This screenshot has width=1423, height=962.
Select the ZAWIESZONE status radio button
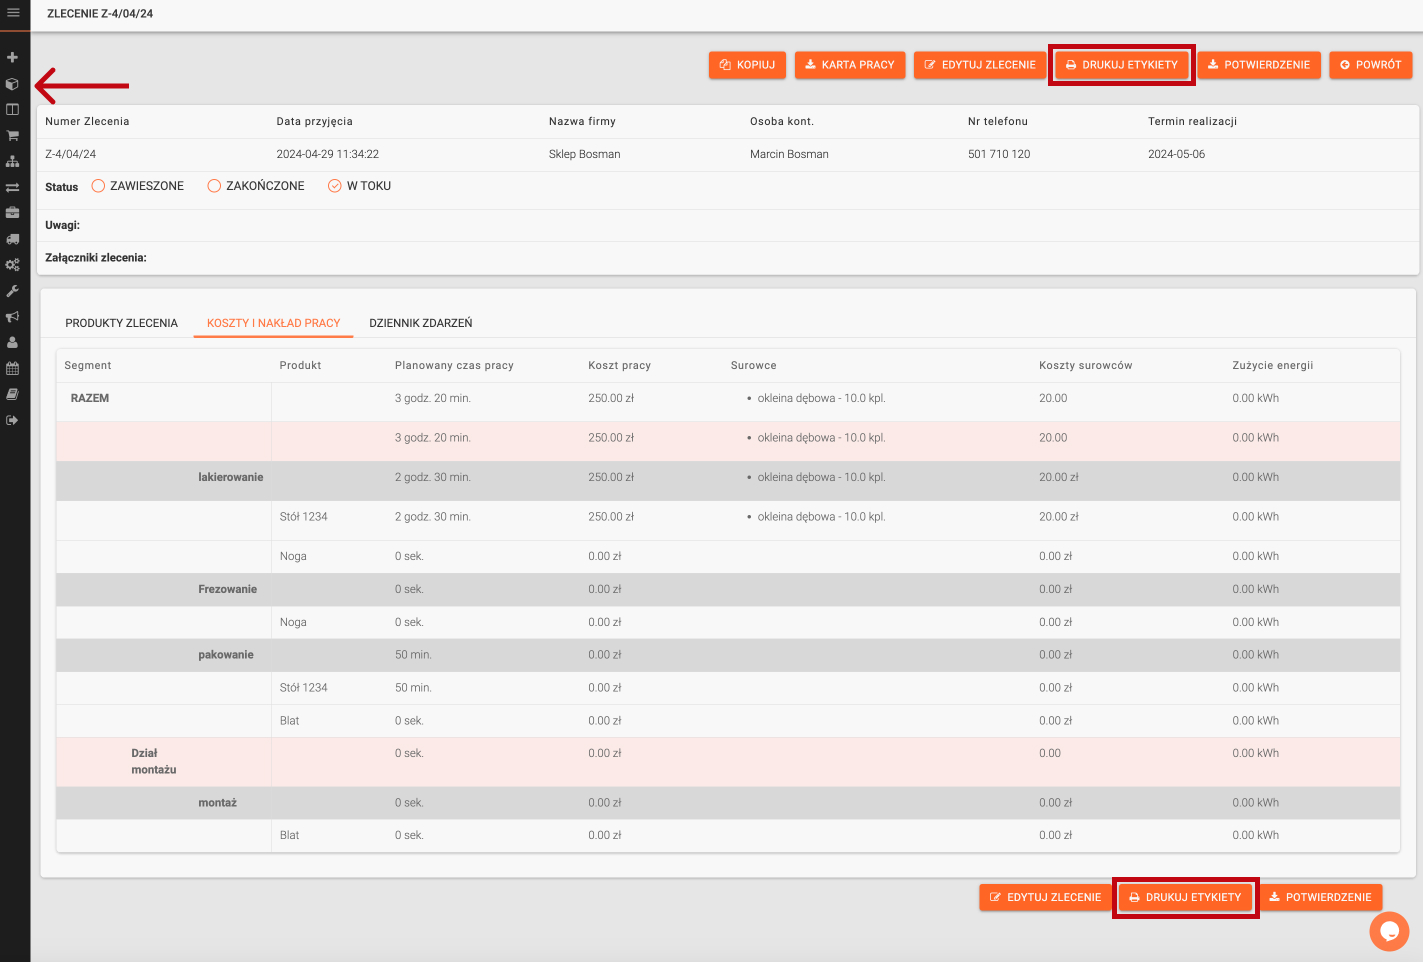click(98, 186)
